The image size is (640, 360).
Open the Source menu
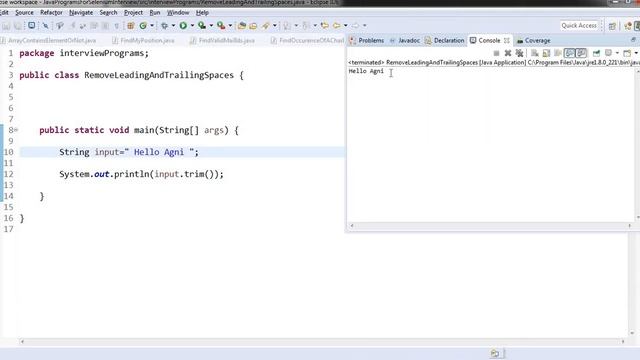point(24,13)
